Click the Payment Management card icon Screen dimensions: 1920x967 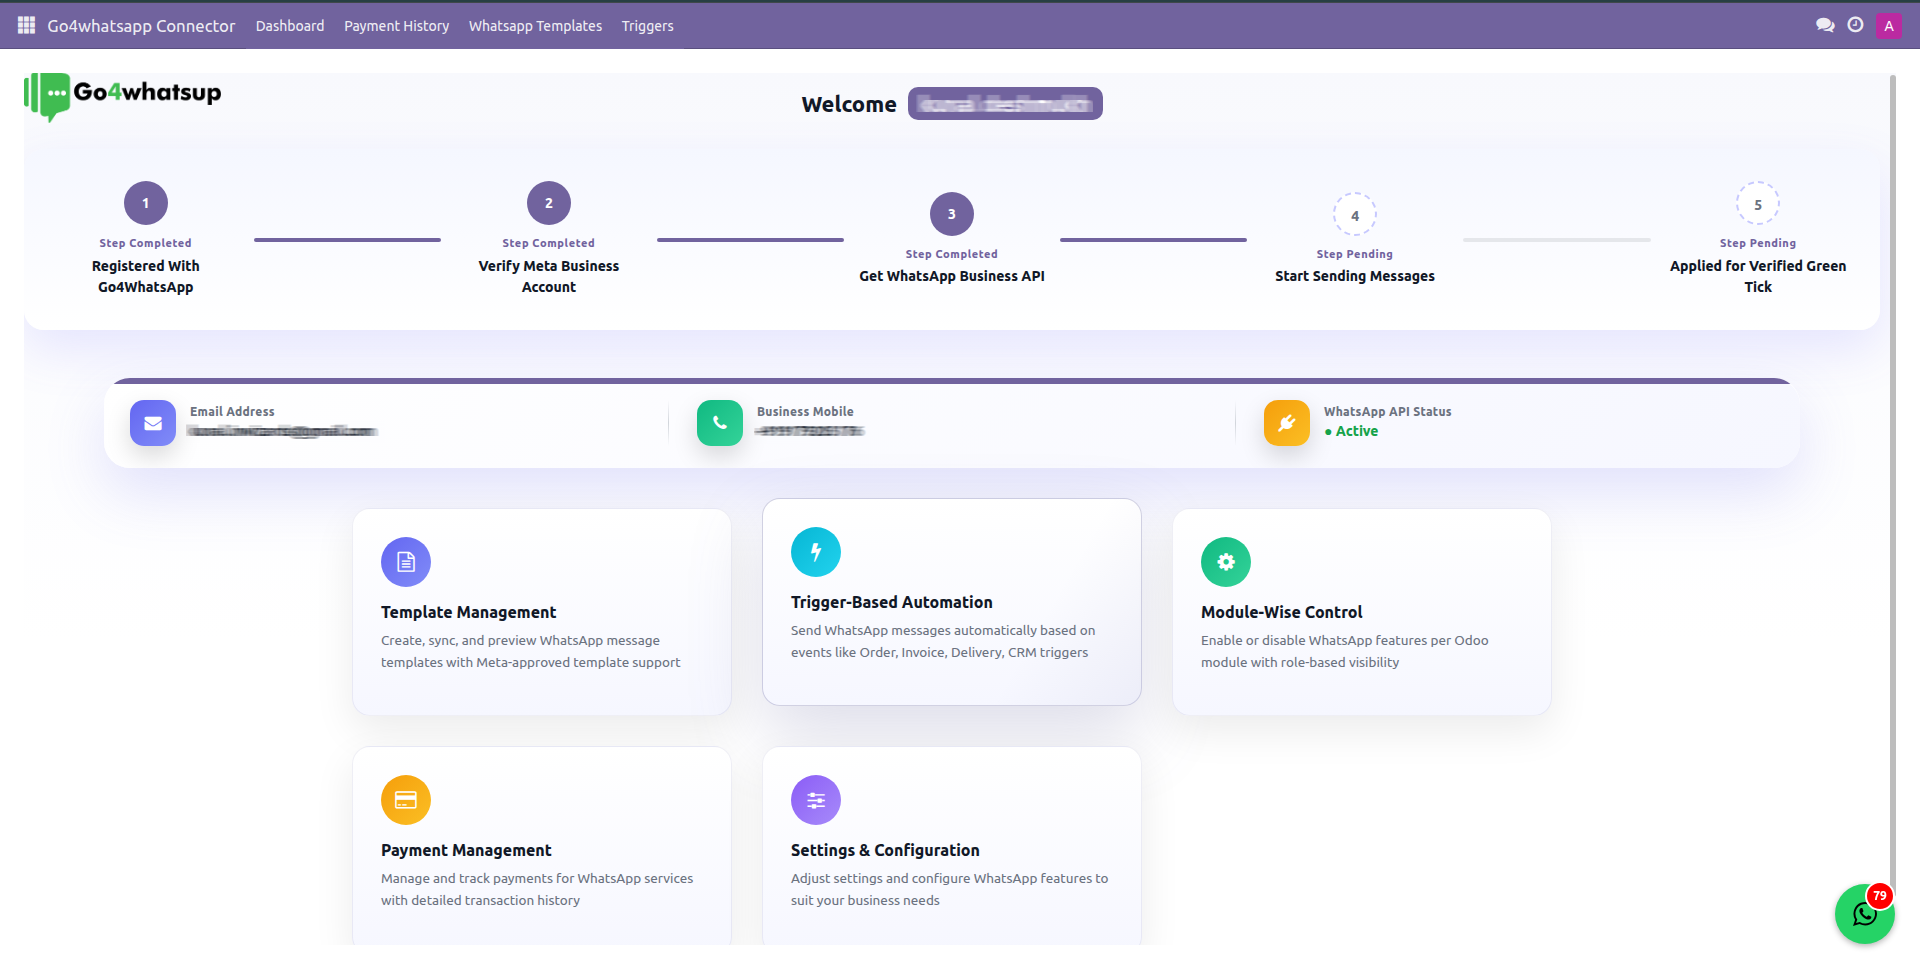pyautogui.click(x=406, y=800)
